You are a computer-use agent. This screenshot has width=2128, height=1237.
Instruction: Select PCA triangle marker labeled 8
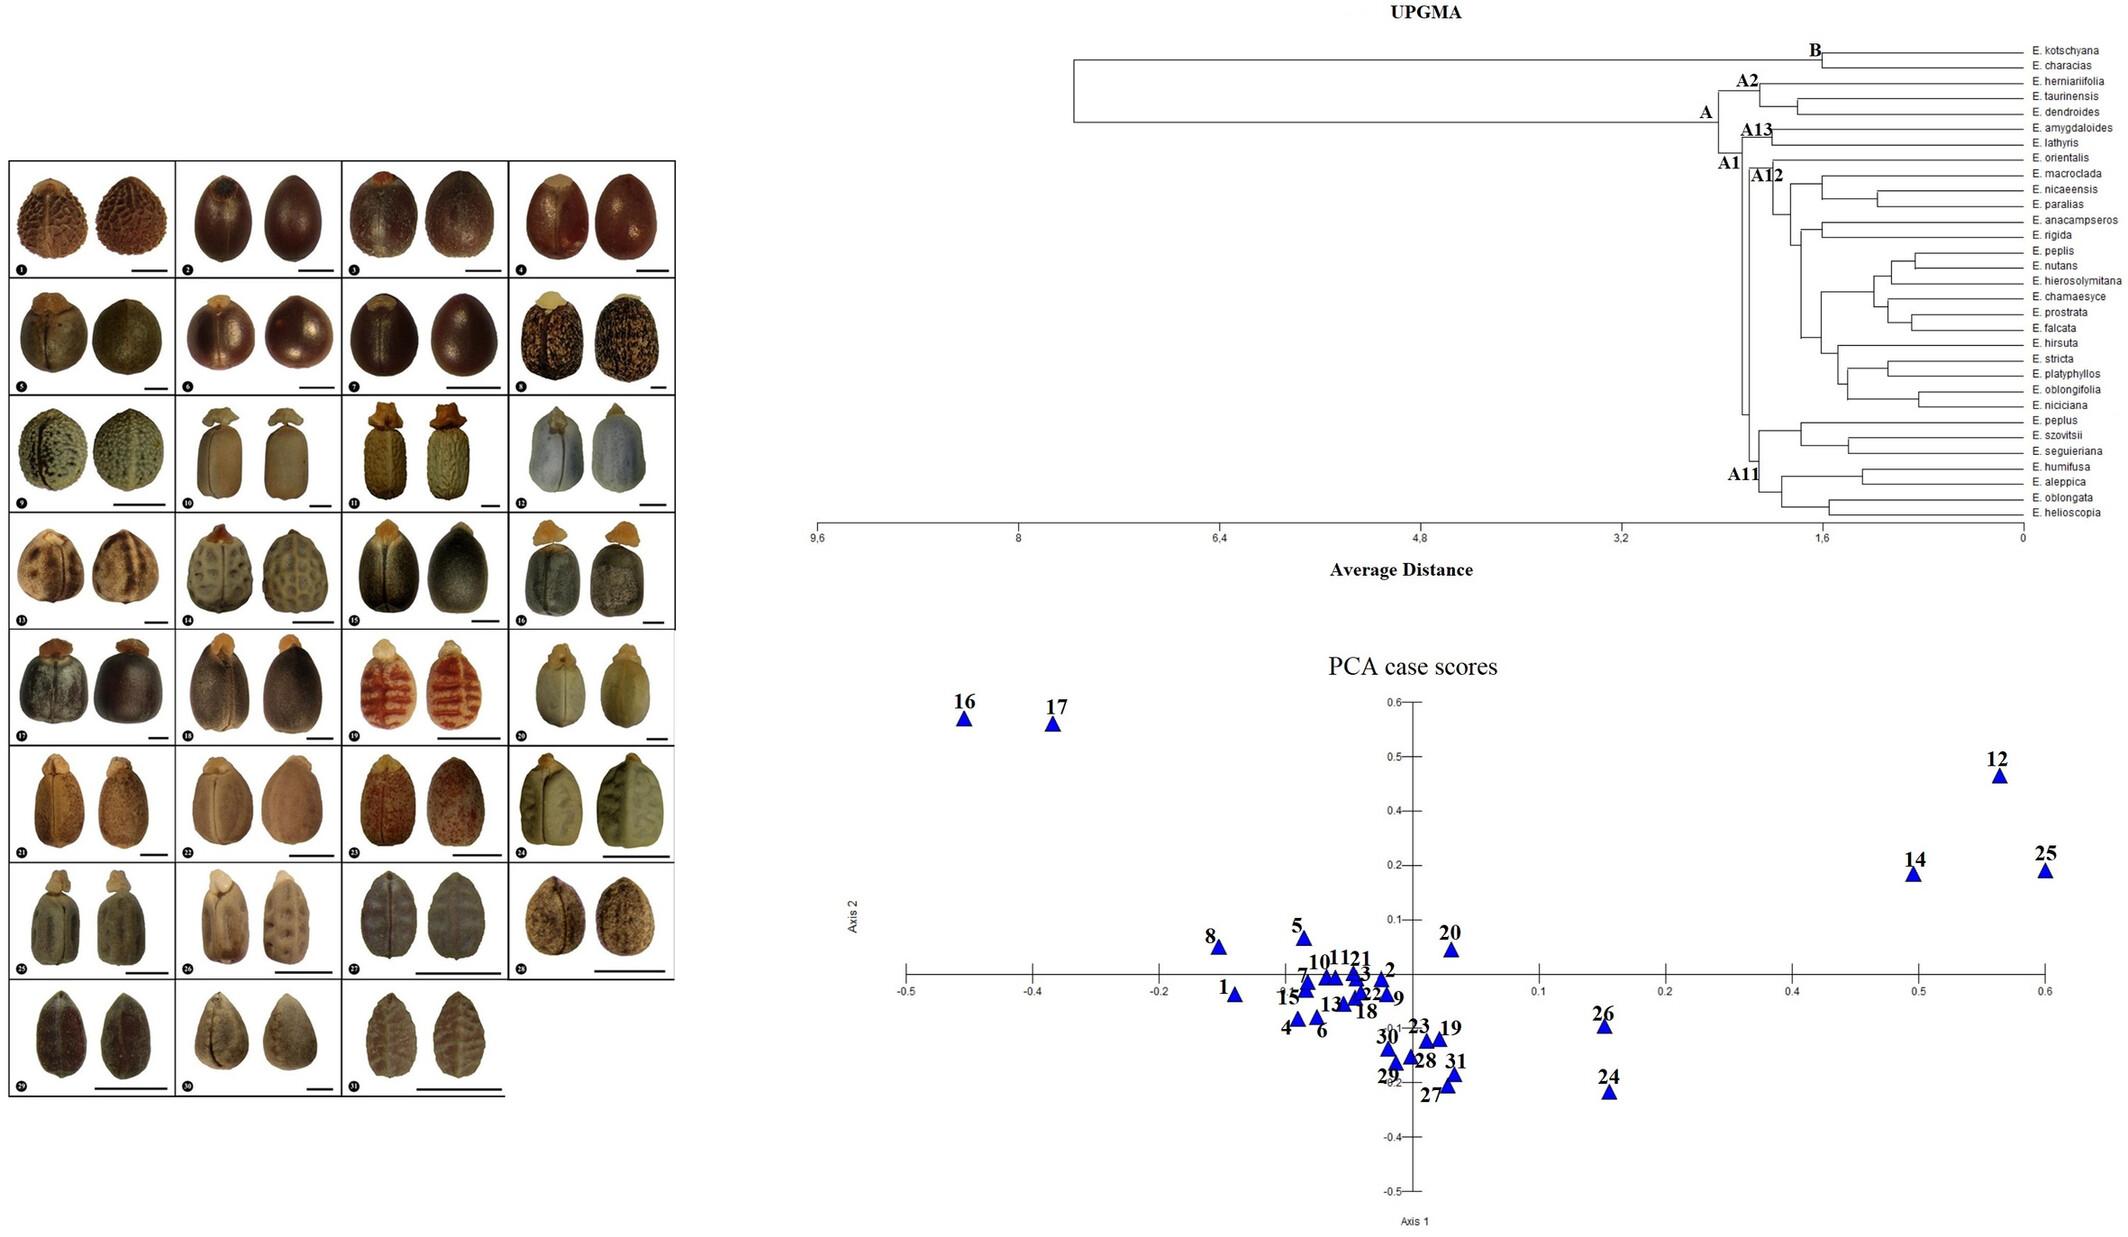pyautogui.click(x=1218, y=947)
